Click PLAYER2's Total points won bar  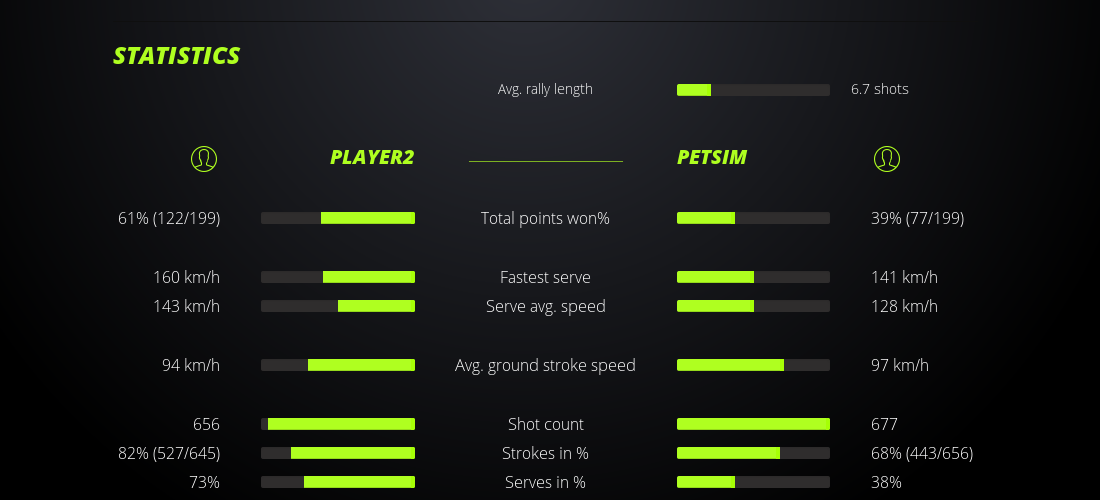tap(338, 218)
